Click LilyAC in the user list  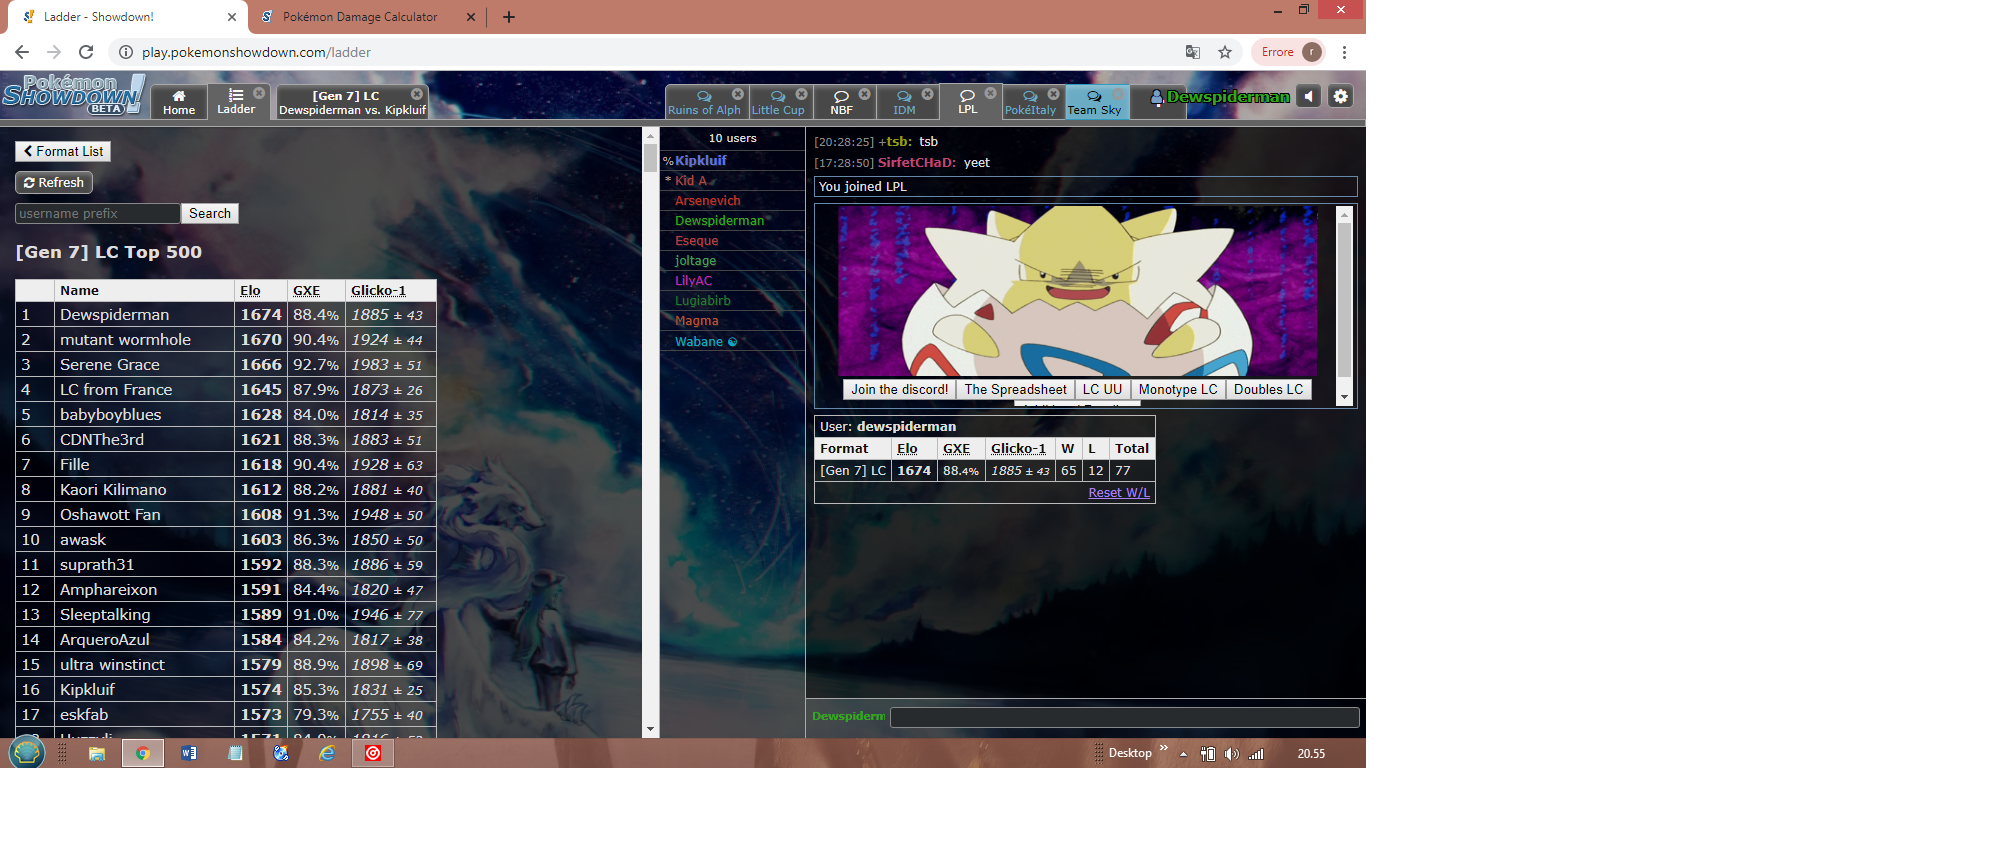693,280
